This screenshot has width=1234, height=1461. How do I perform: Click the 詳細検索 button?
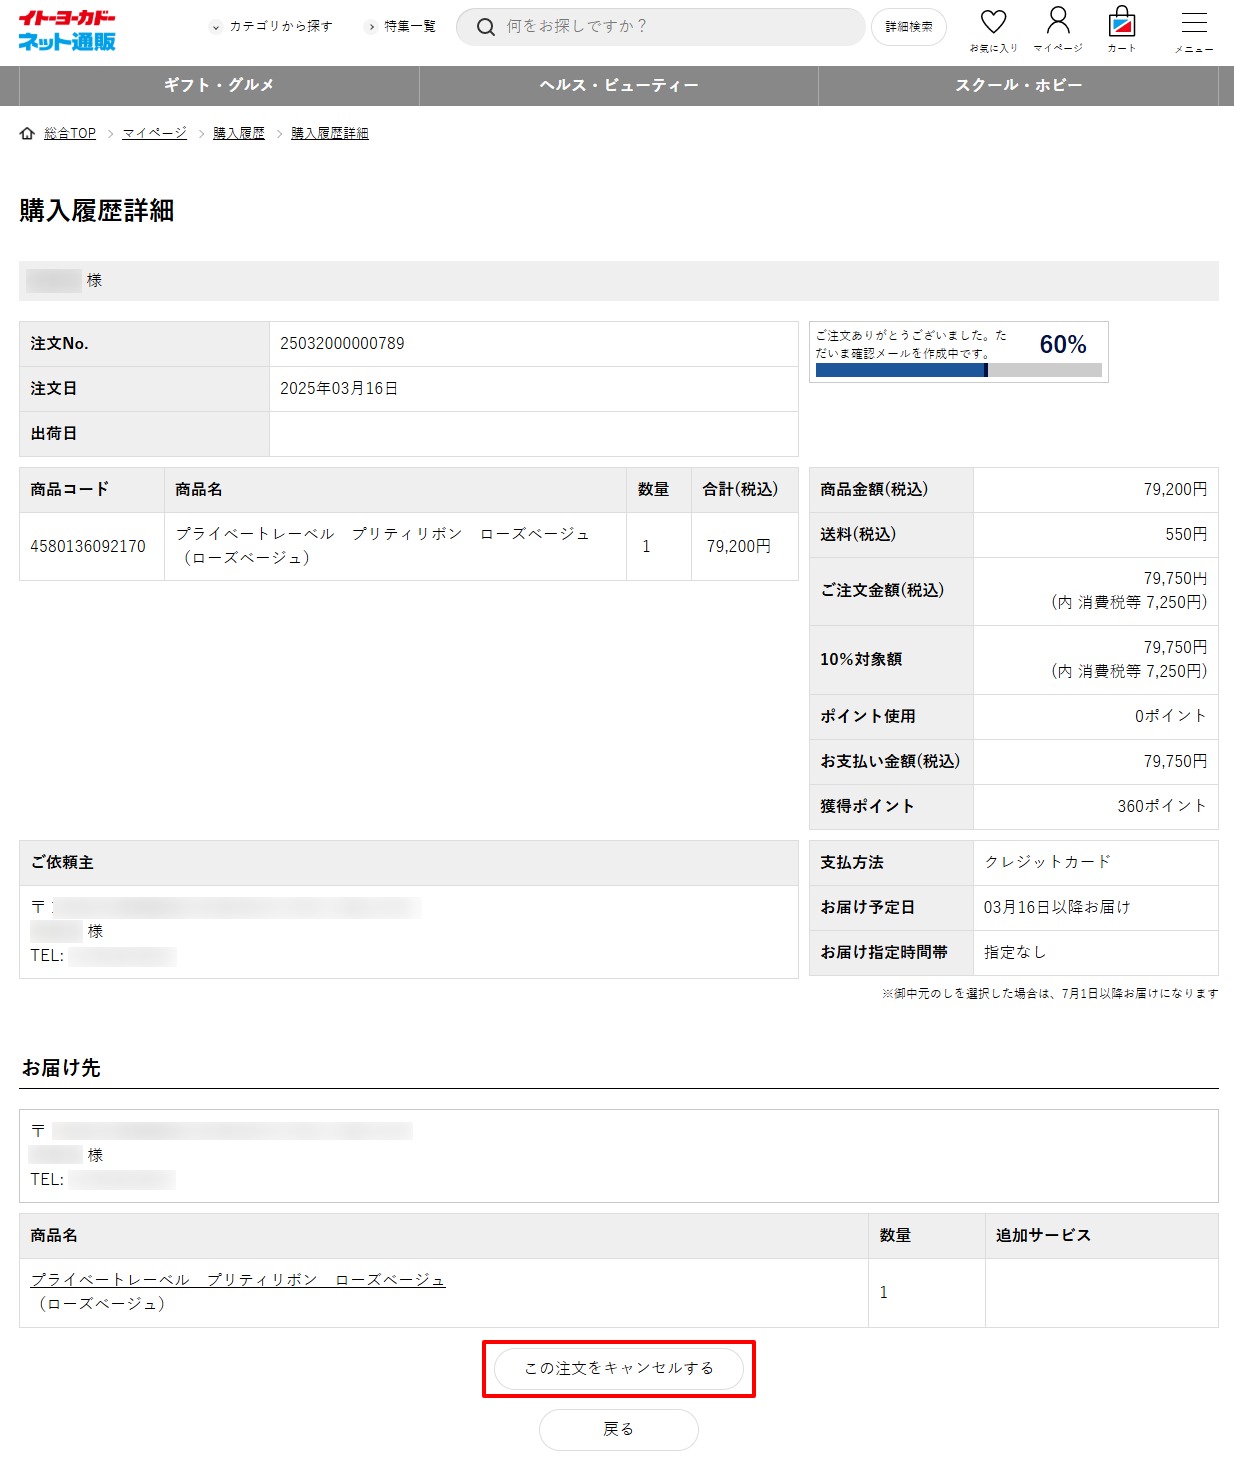point(908,27)
